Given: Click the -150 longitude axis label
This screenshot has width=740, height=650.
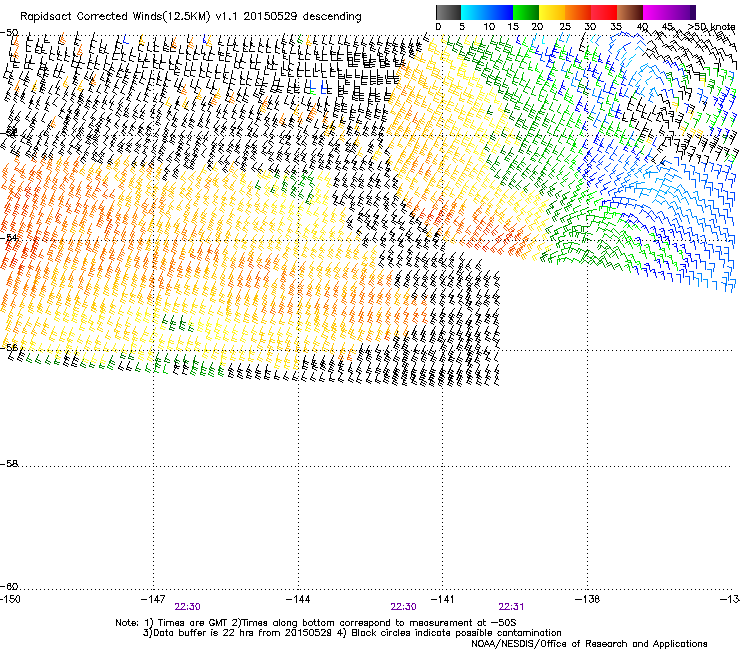Looking at the screenshot, I should (x=10, y=599).
